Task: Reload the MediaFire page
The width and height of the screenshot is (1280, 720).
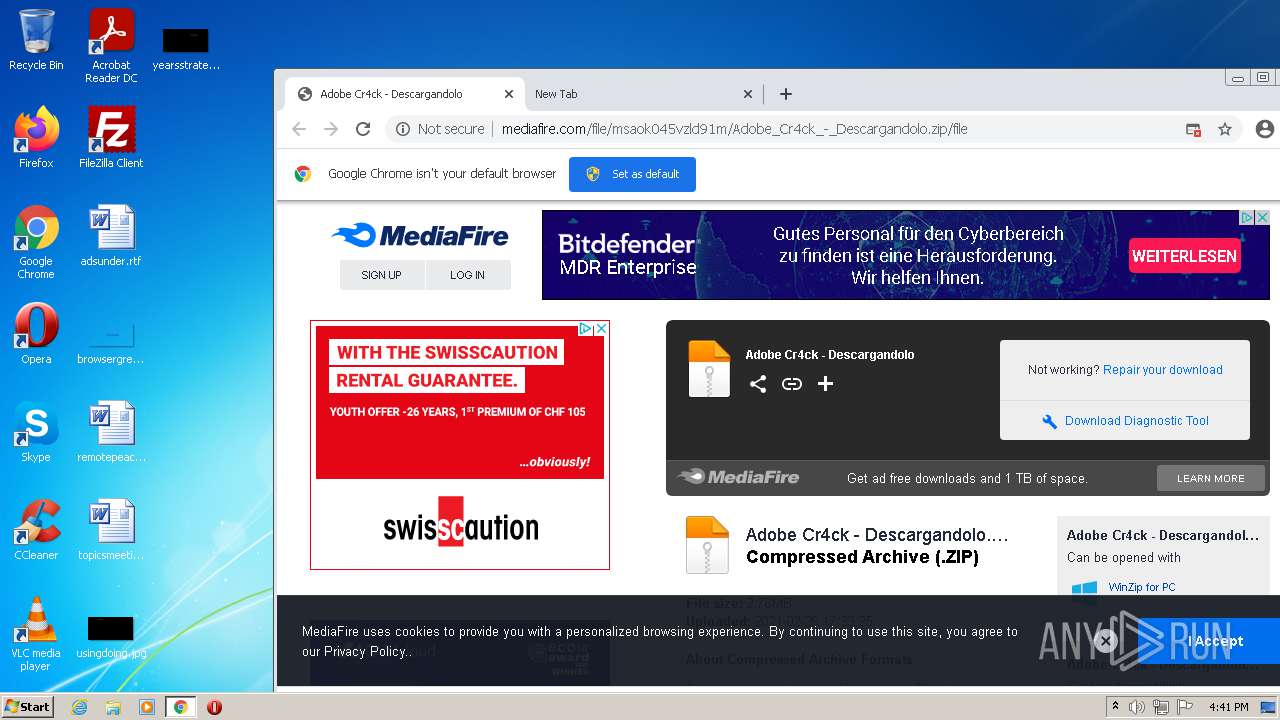Action: [x=363, y=129]
